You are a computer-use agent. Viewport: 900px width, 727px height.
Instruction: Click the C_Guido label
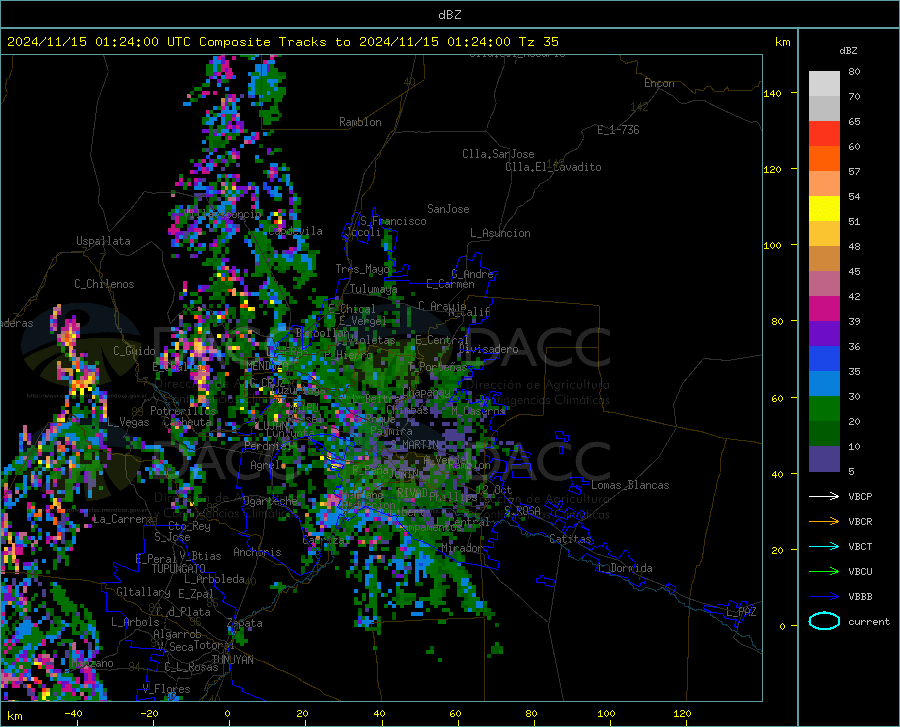tap(134, 351)
